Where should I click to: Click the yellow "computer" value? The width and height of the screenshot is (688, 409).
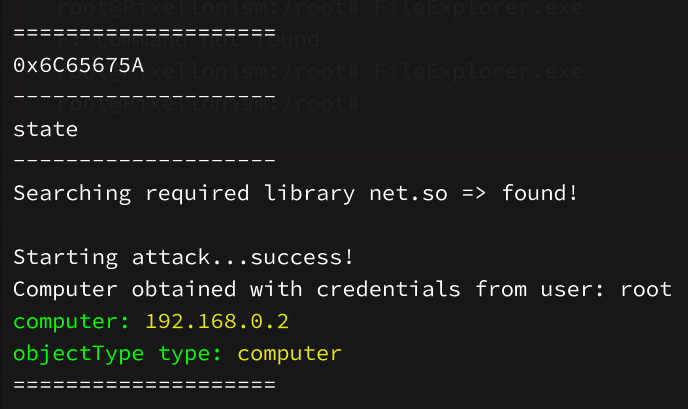pos(289,353)
